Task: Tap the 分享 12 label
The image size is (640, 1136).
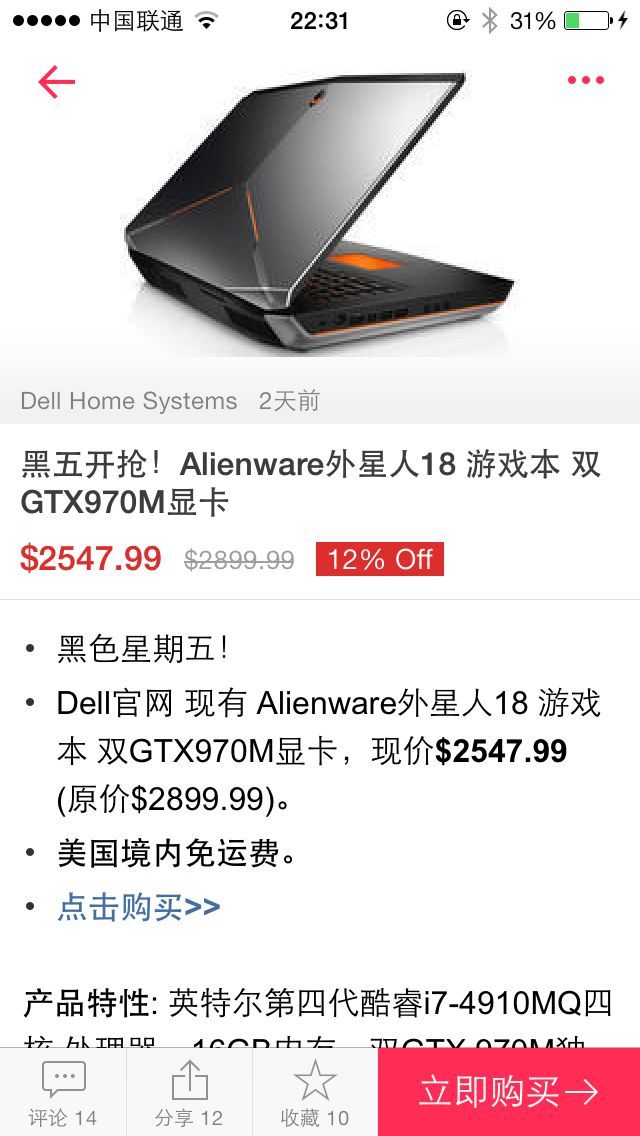Action: [x=189, y=1118]
